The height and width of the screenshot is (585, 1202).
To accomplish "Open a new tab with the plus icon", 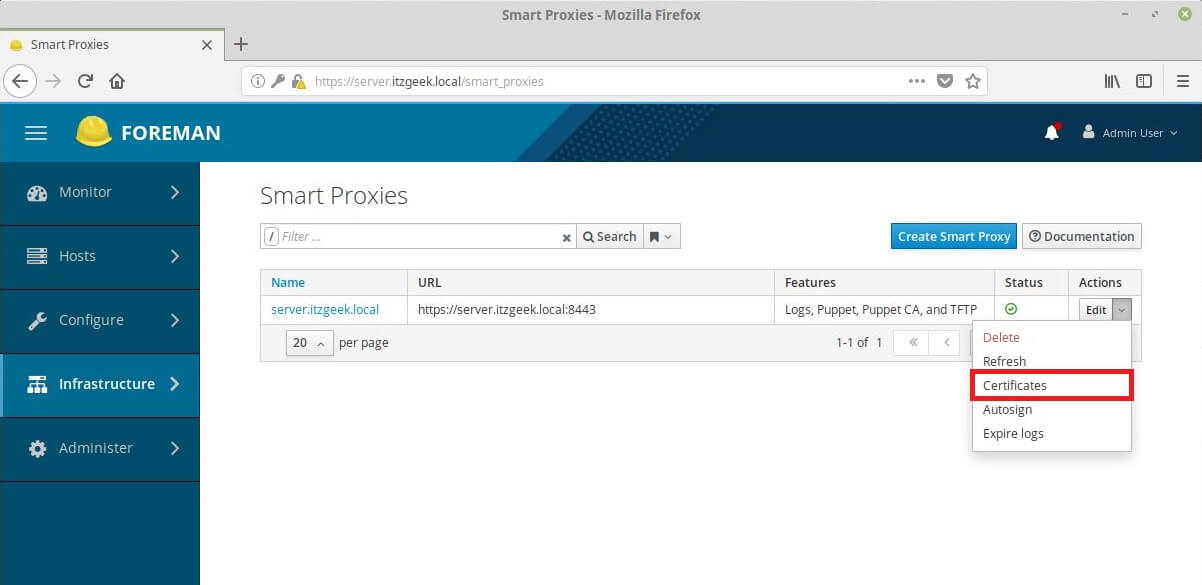I will point(240,44).
